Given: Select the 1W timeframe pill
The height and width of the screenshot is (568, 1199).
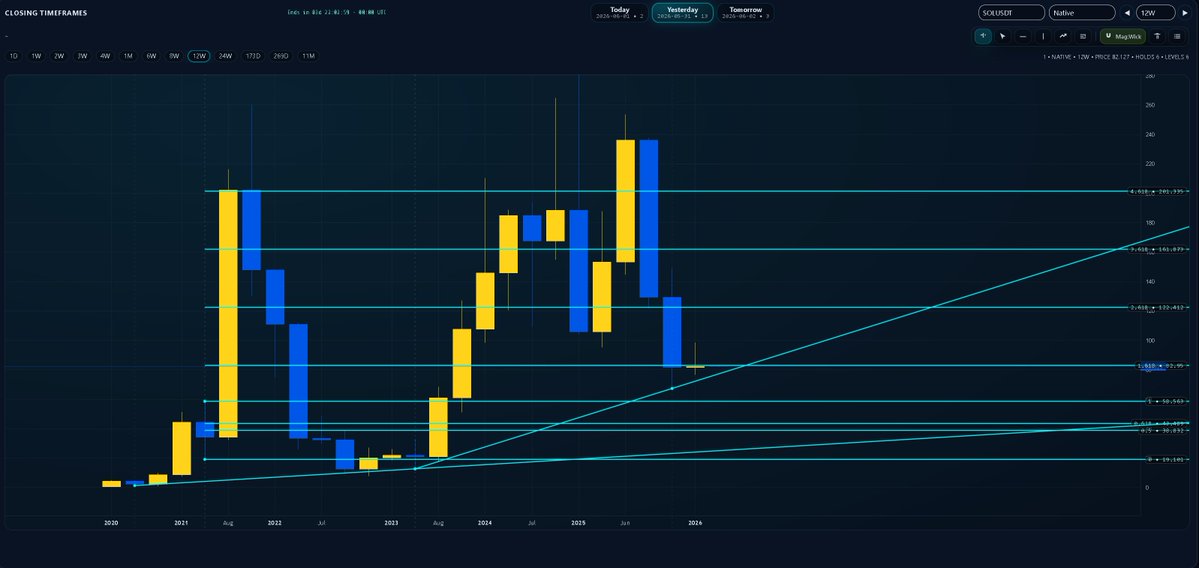Looking at the screenshot, I should pos(36,56).
